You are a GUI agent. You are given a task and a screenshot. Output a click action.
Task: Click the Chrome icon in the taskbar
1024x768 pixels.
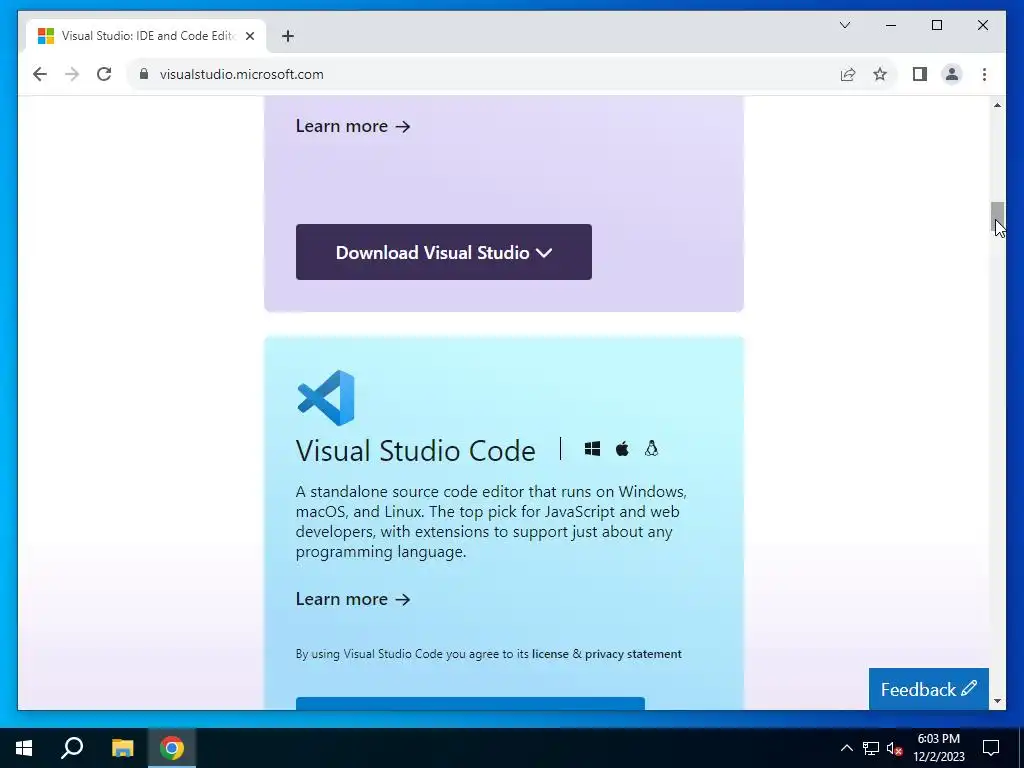point(172,748)
